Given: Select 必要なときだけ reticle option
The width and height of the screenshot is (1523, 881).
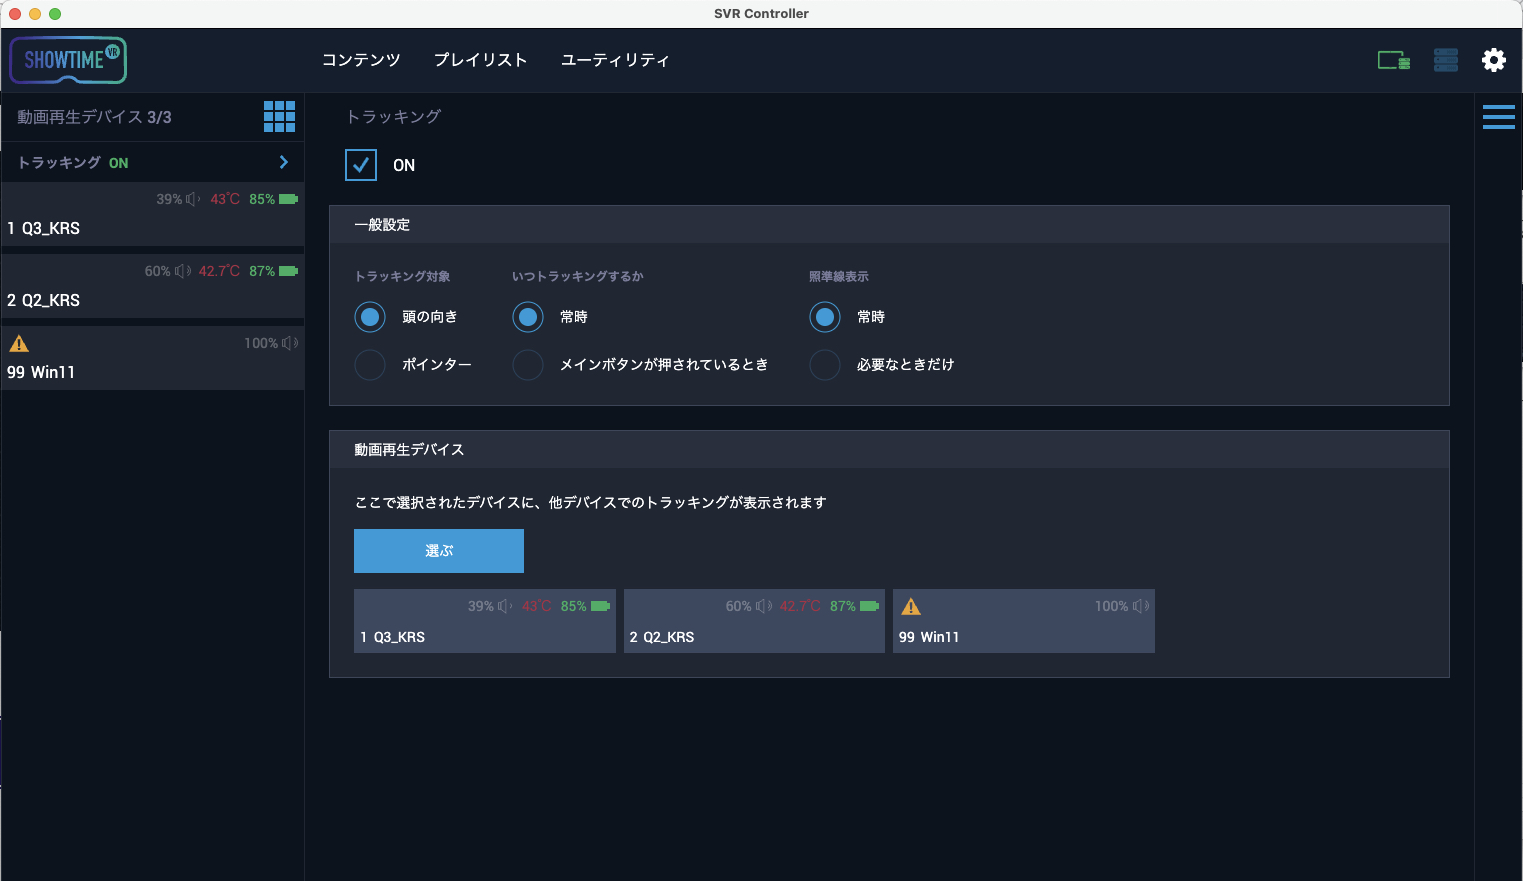Looking at the screenshot, I should 825,365.
